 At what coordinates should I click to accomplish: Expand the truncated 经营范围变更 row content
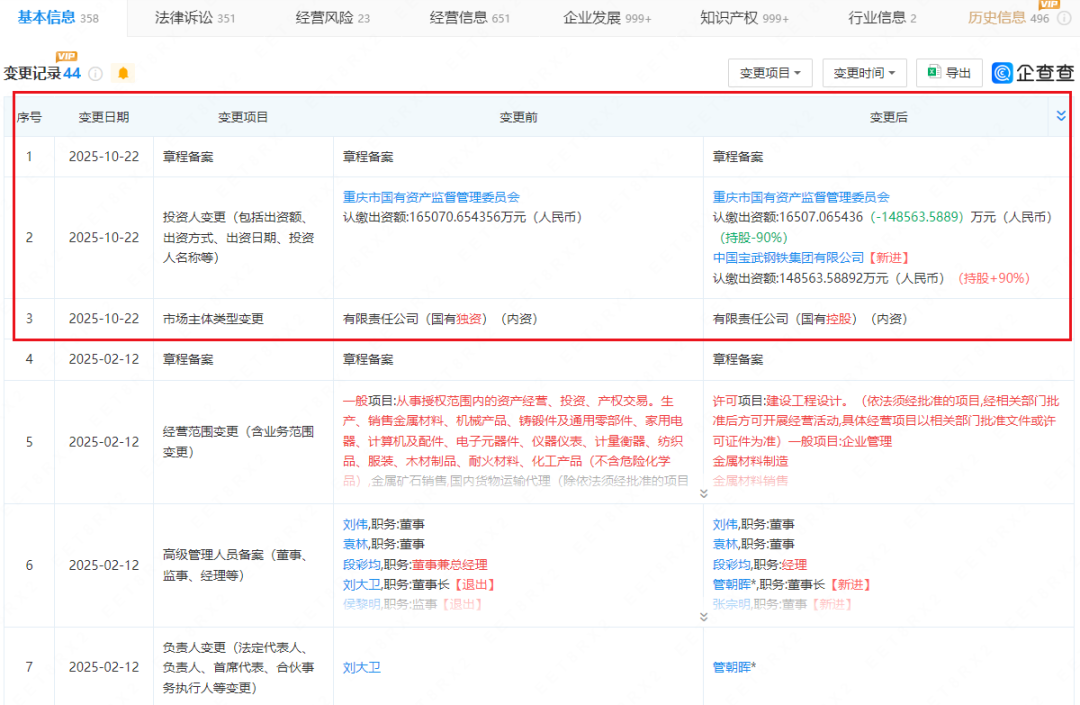point(703,492)
